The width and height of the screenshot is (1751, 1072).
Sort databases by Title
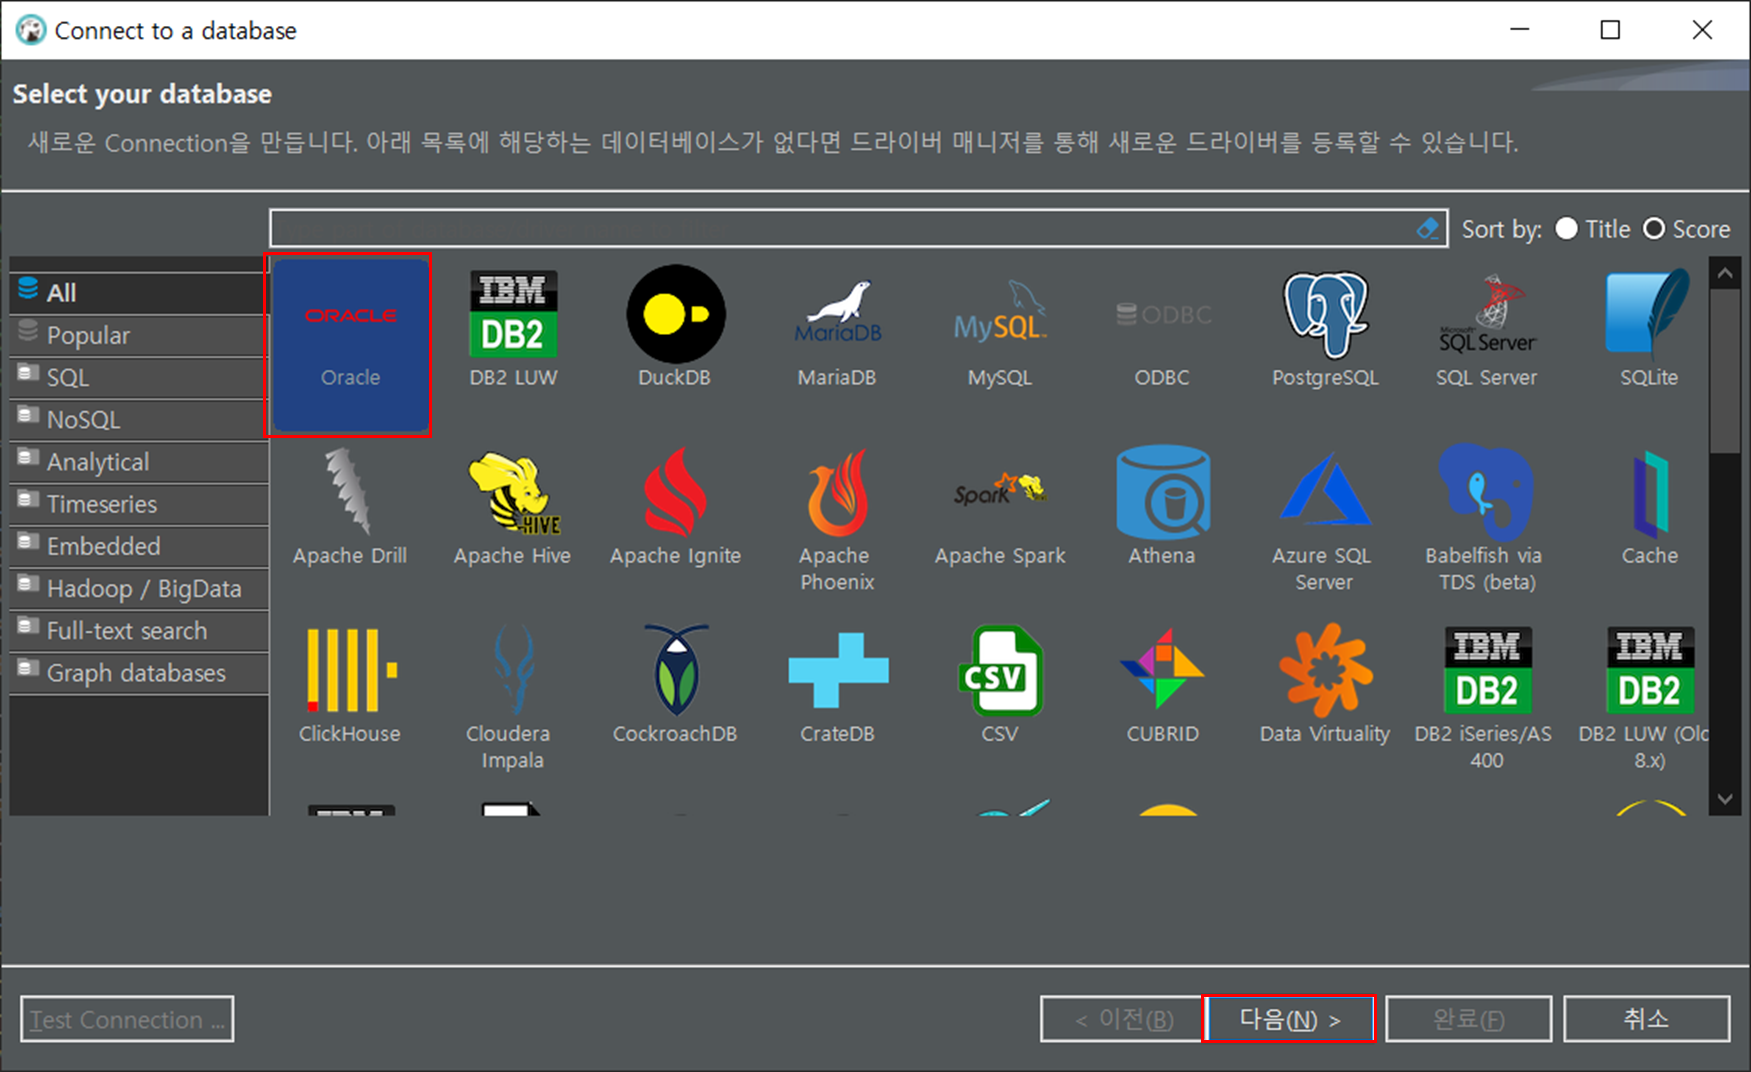(x=1593, y=229)
